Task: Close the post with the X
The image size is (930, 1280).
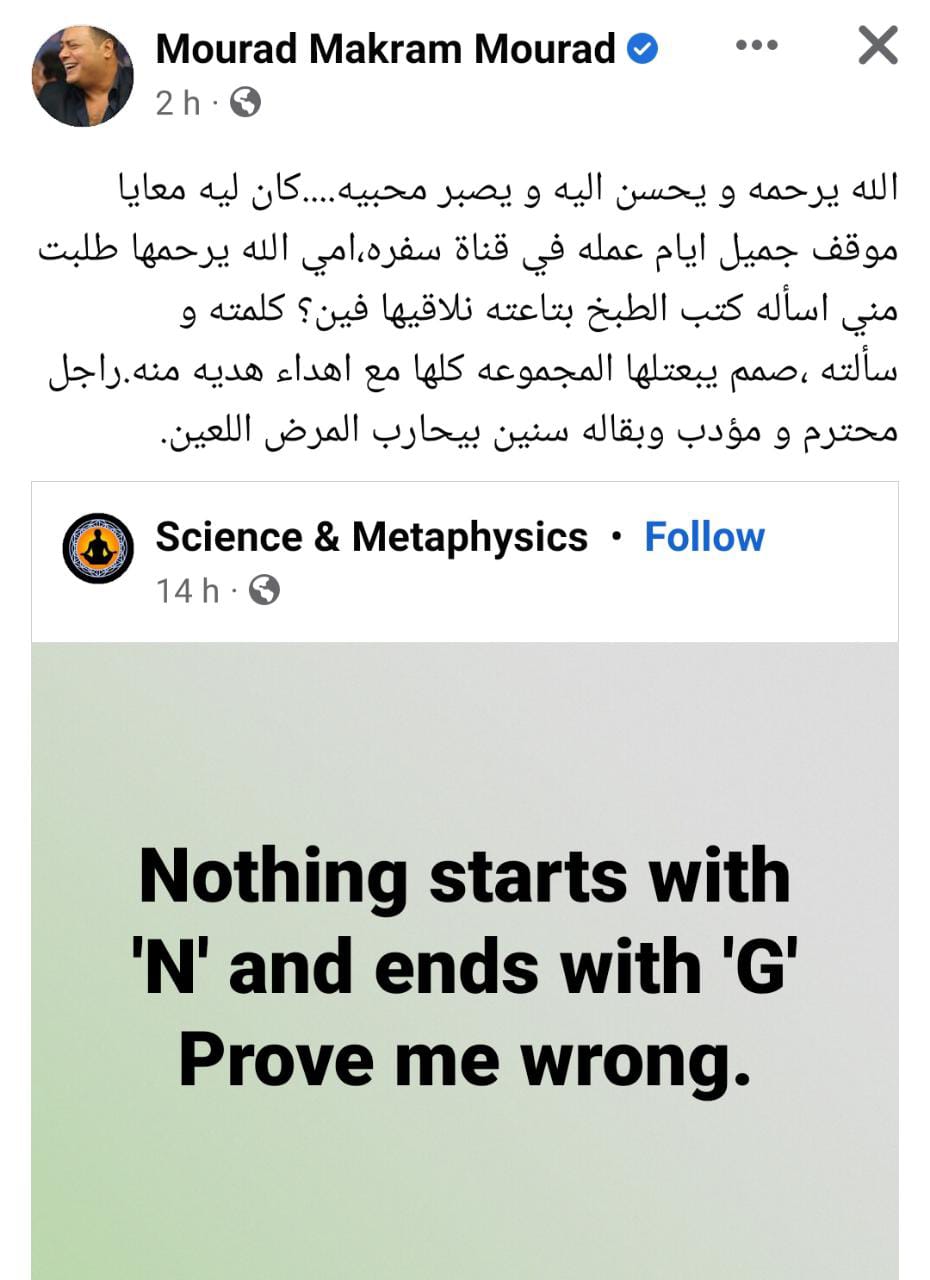Action: pos(877,46)
